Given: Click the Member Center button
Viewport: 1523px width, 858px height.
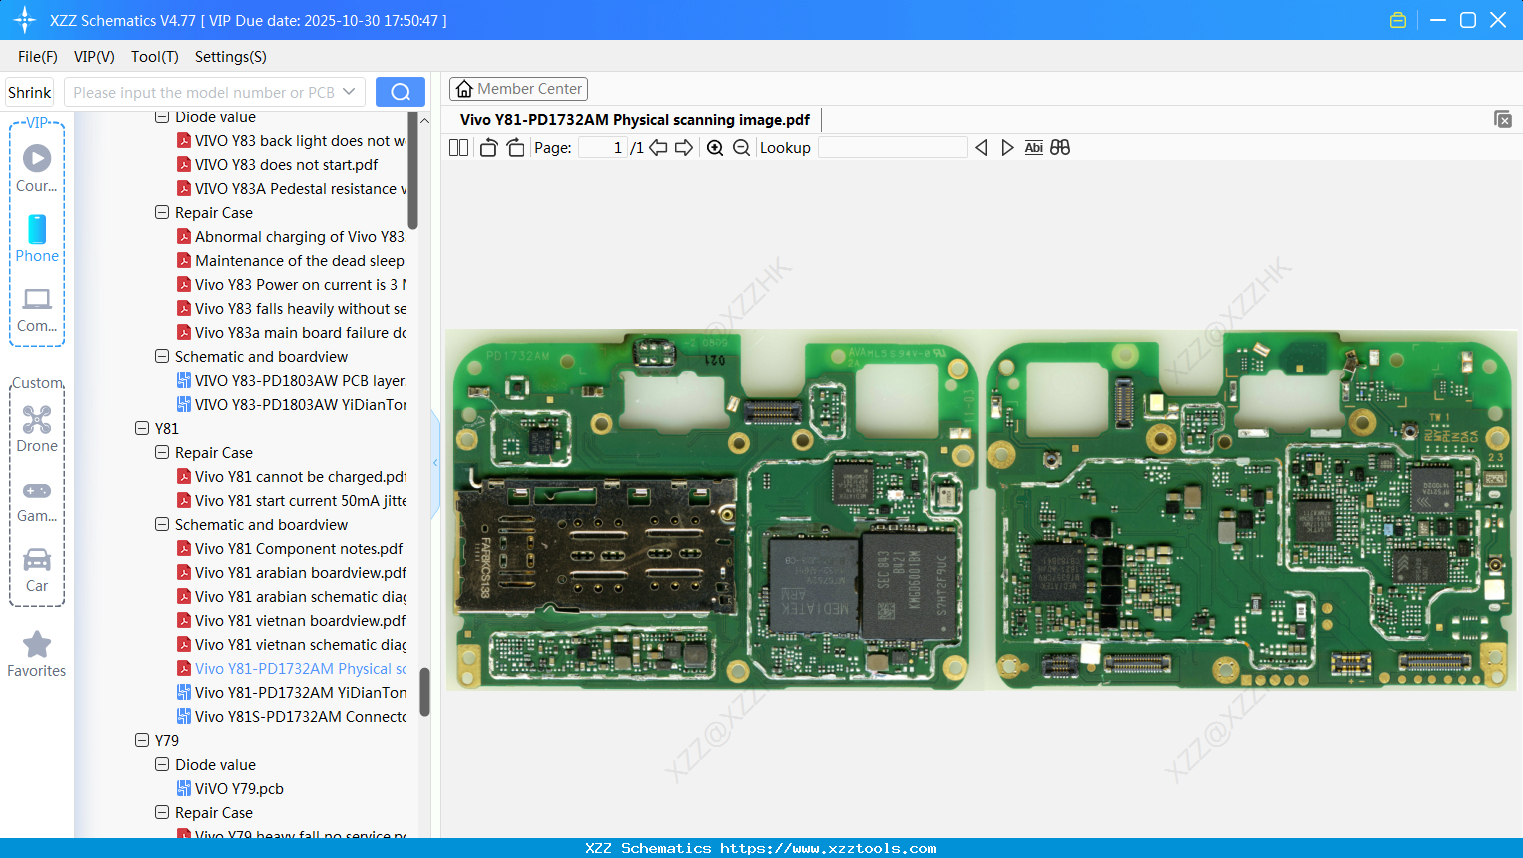Looking at the screenshot, I should click(518, 88).
